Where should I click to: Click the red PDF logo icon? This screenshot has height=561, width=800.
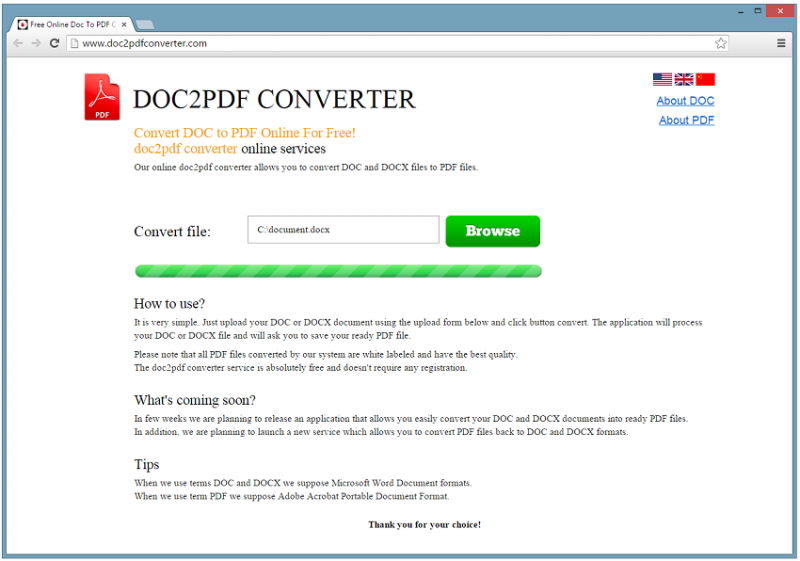click(x=102, y=97)
